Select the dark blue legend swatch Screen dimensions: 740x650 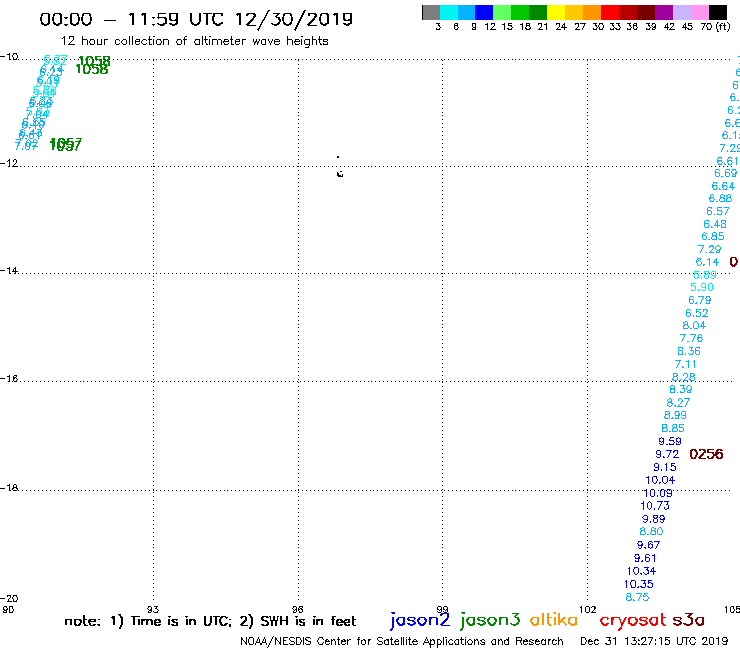[x=484, y=13]
